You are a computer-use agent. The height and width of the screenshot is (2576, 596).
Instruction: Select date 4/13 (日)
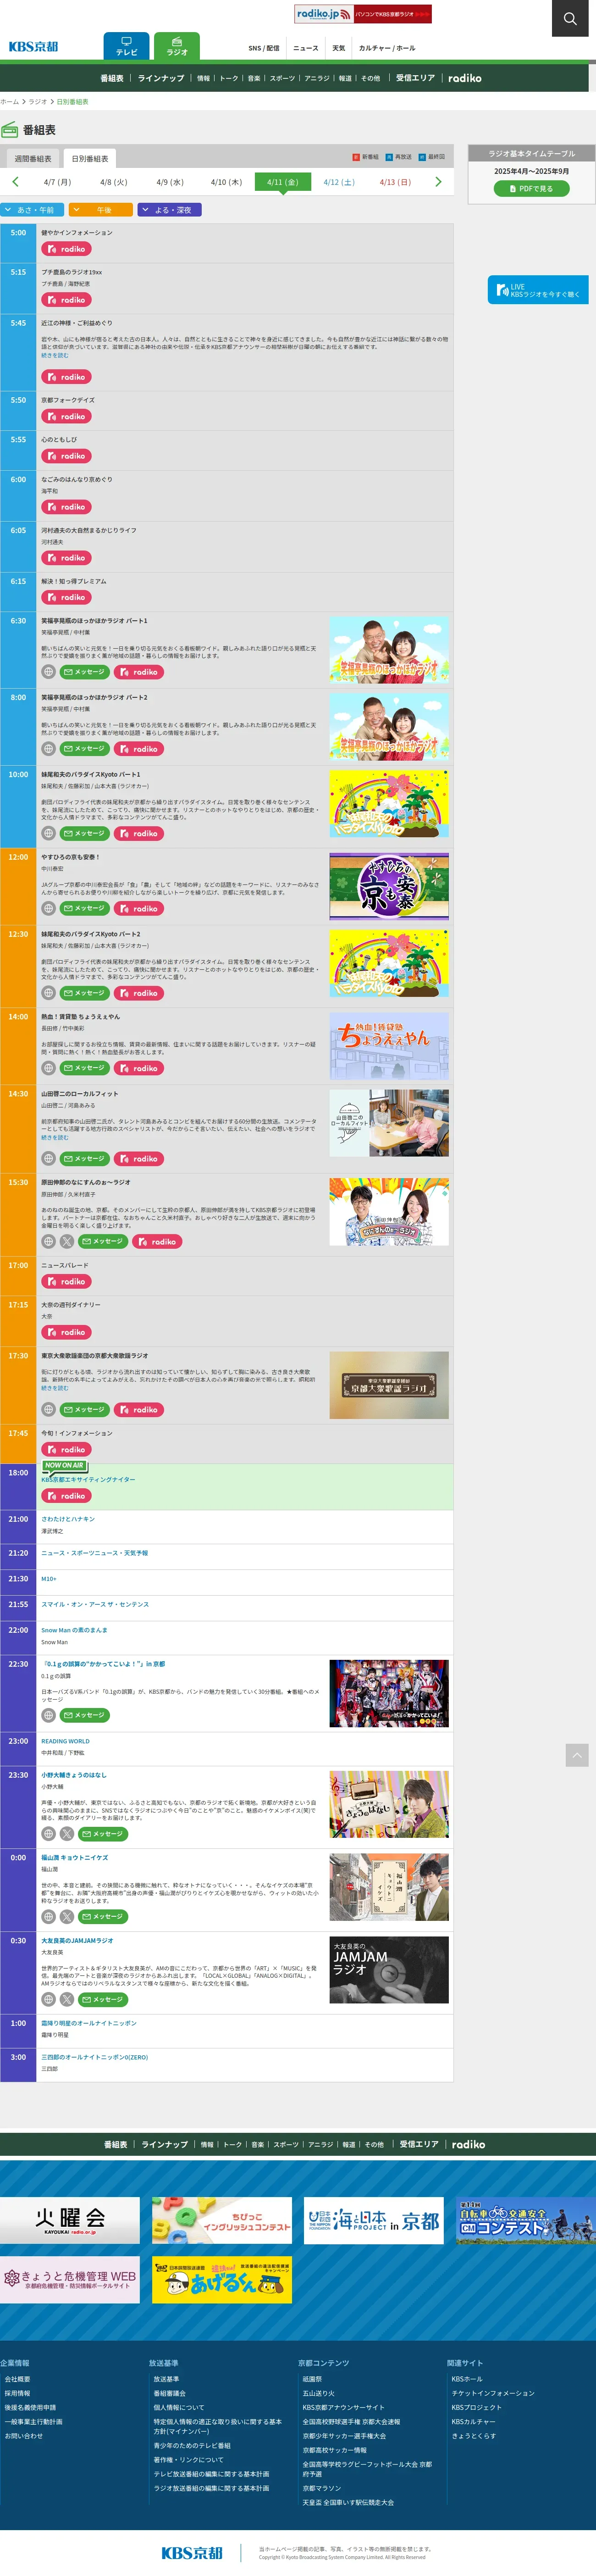click(x=395, y=182)
